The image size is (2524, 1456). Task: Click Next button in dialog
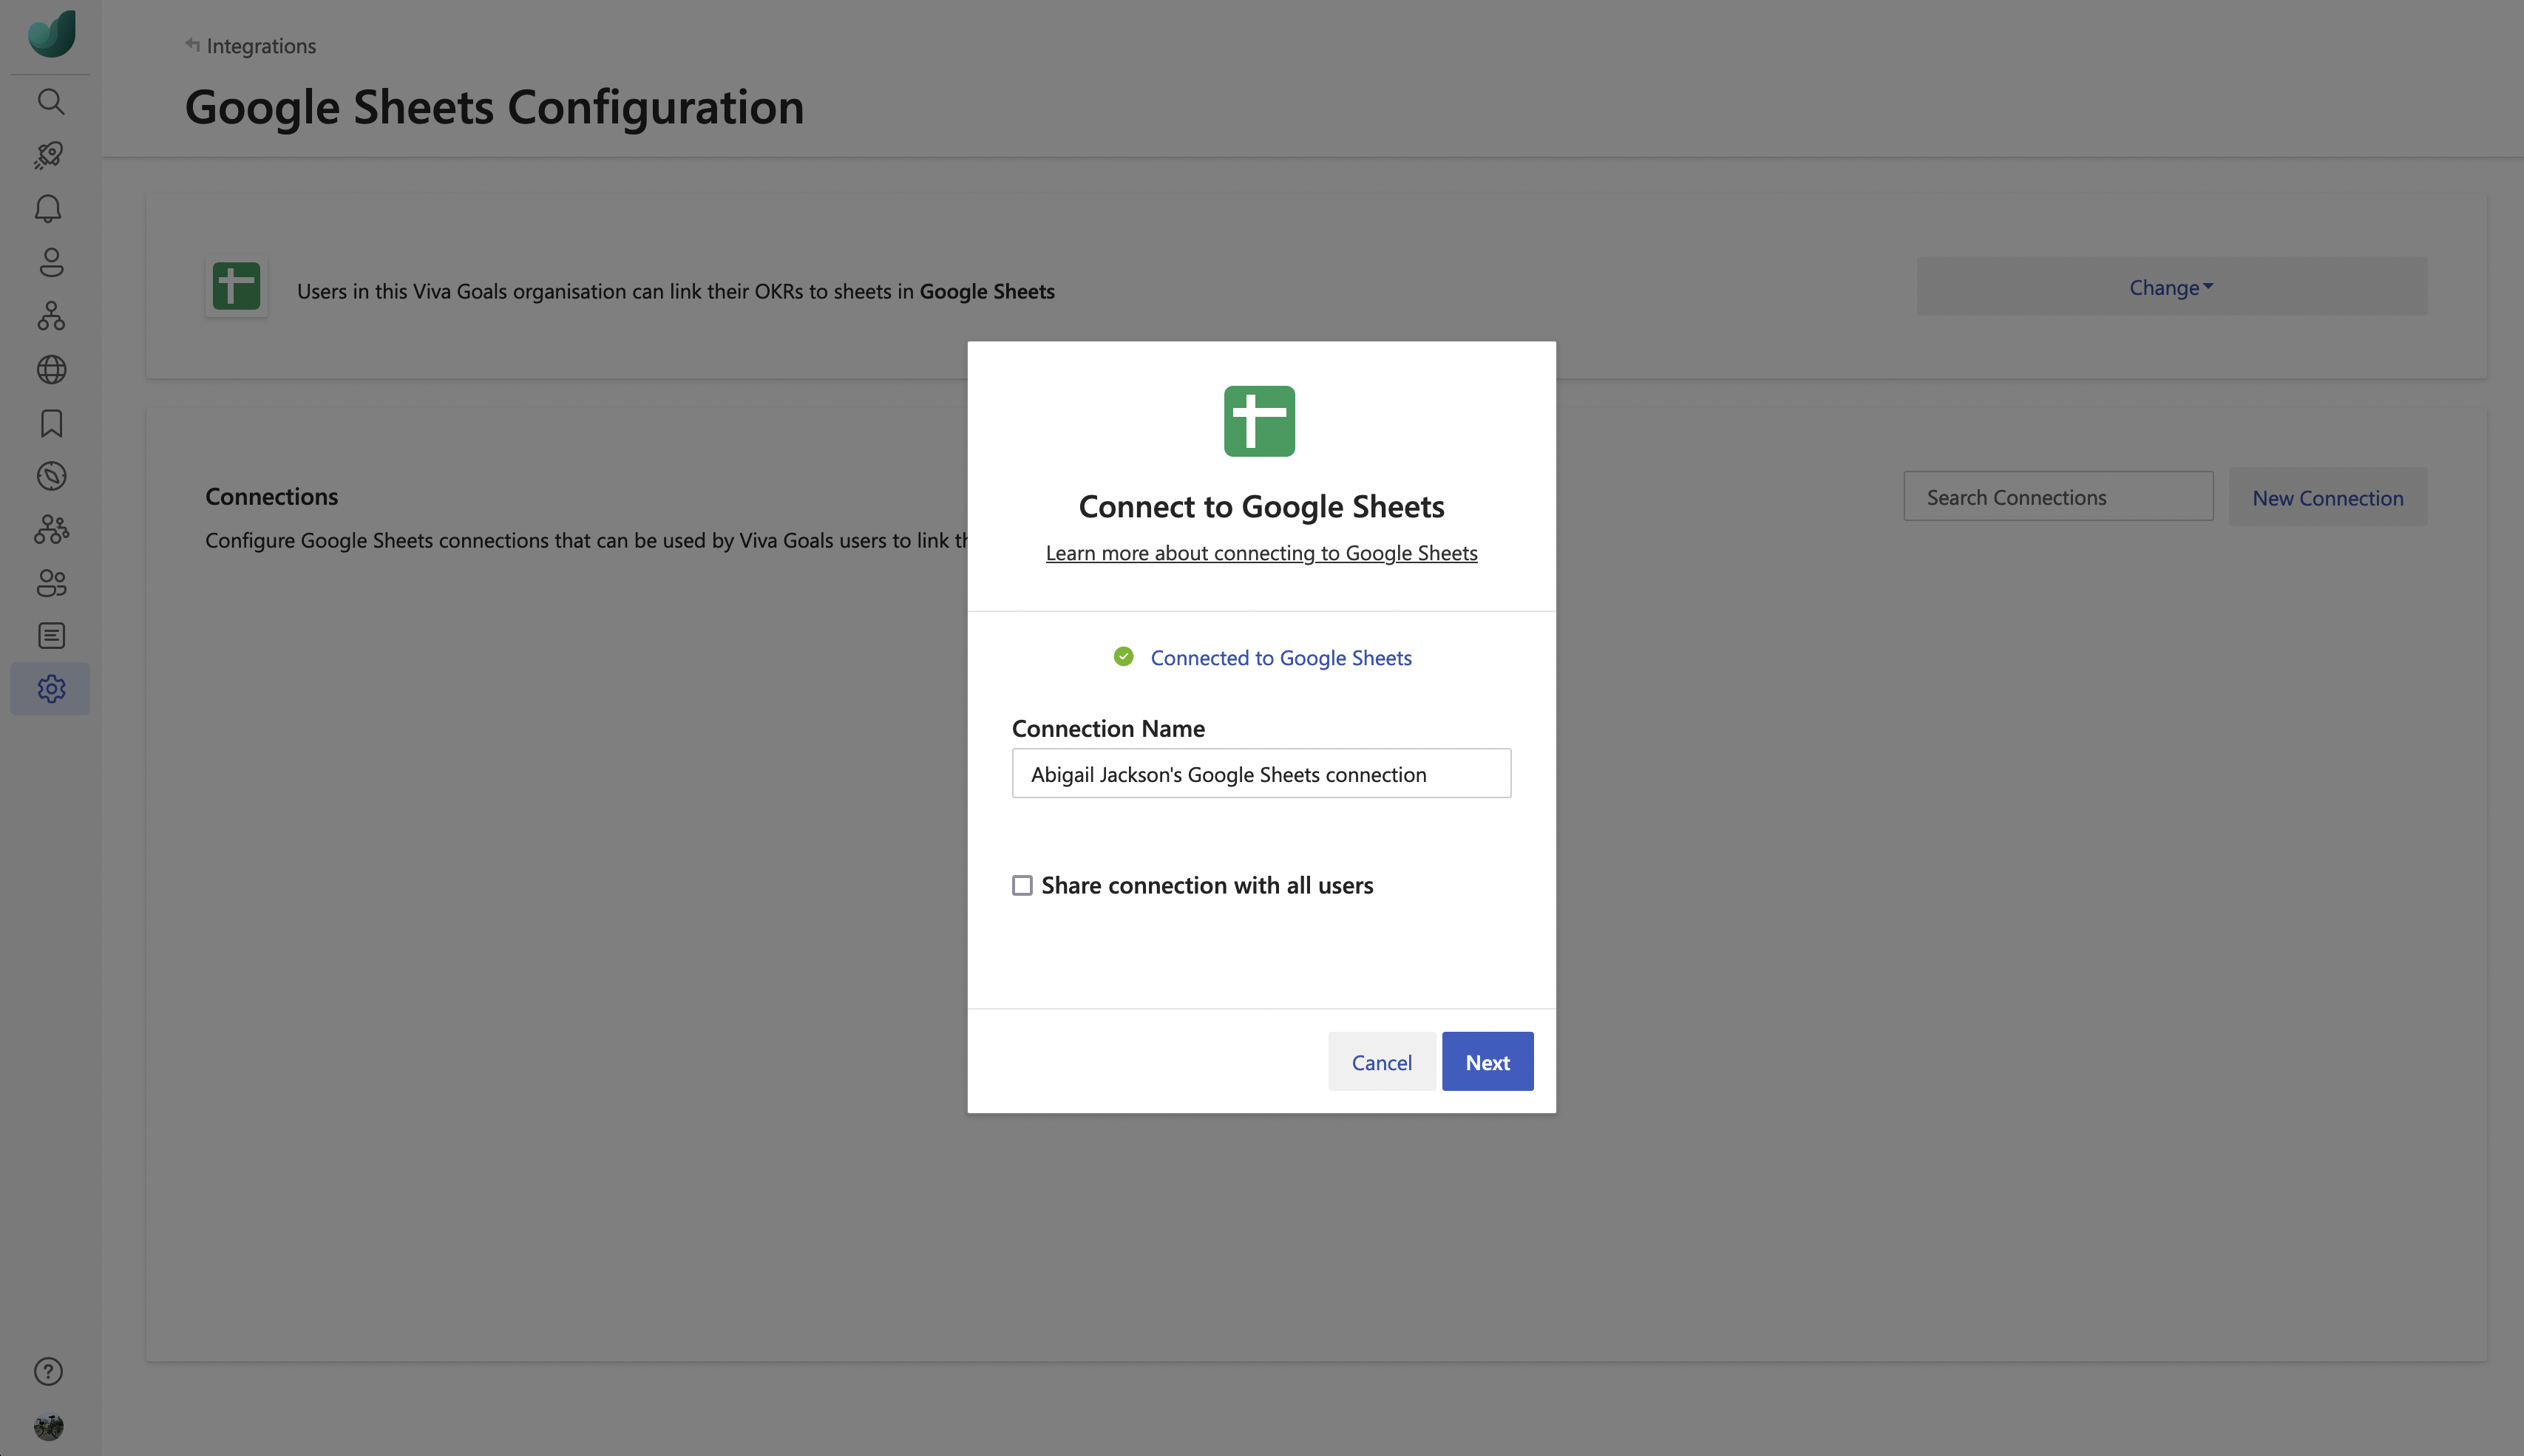(x=1487, y=1062)
